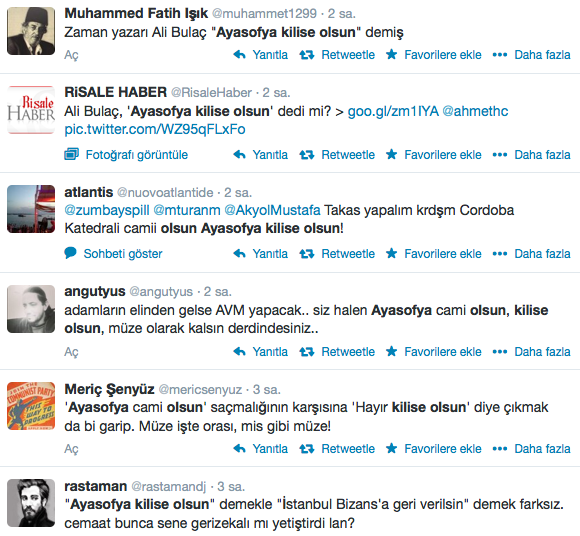Click Yanıtla on angutyus tweet
The height and width of the screenshot is (536, 580).
tap(260, 351)
